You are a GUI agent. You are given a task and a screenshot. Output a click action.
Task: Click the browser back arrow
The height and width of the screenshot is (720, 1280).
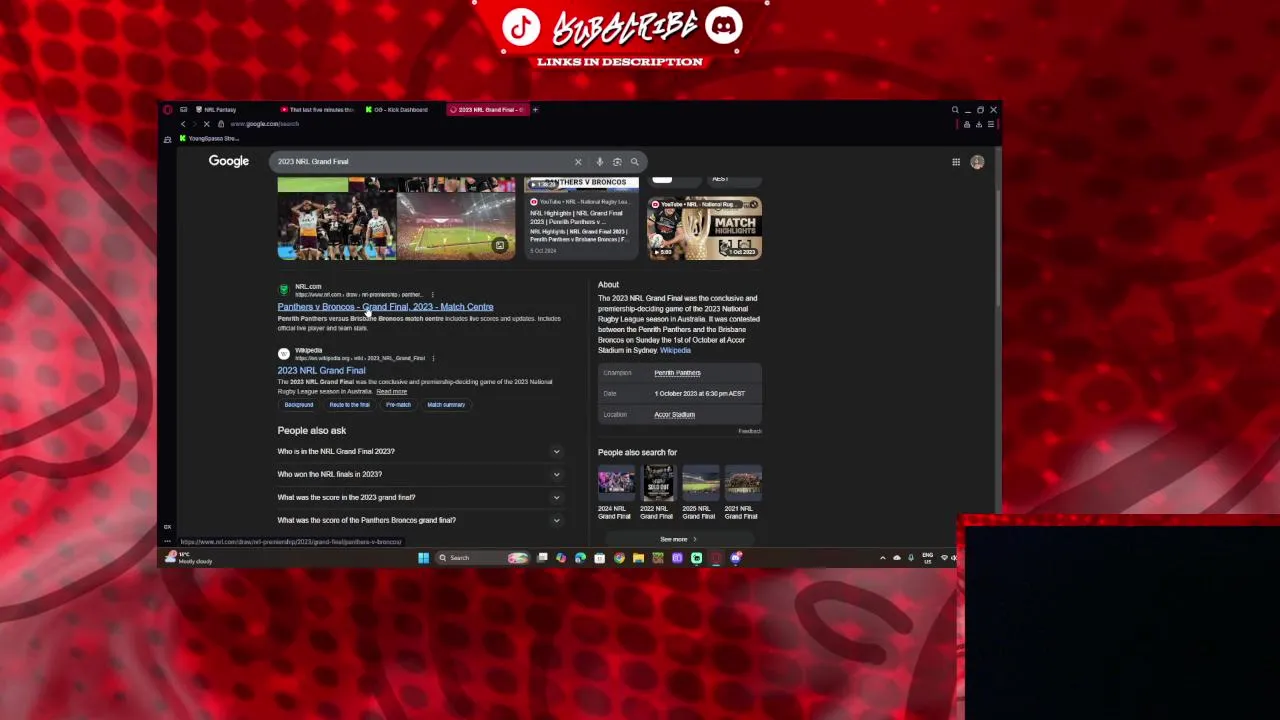tap(183, 124)
